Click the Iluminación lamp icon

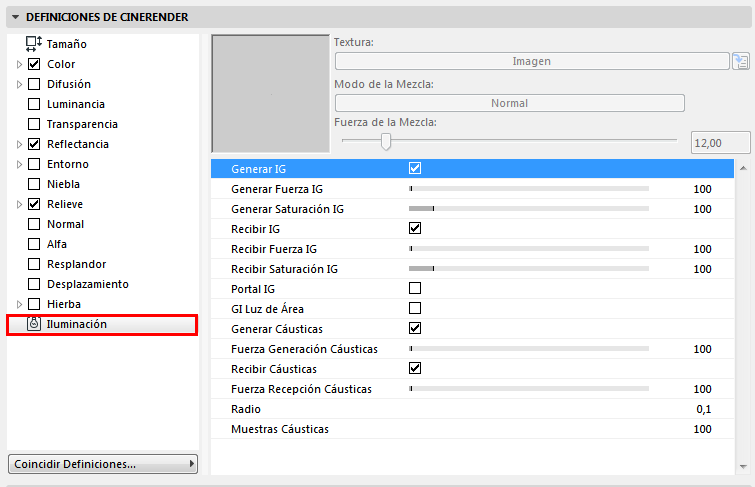(34, 324)
